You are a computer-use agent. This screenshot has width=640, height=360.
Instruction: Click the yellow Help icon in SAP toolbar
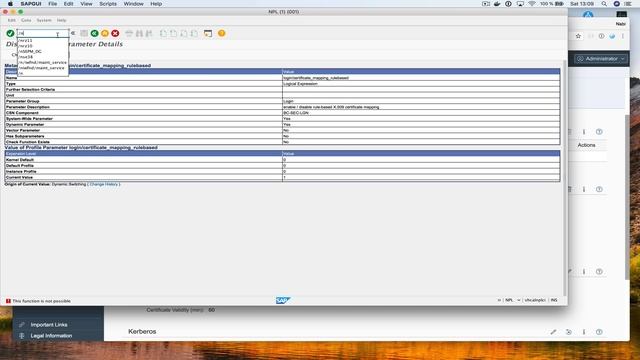pyautogui.click(x=222, y=33)
